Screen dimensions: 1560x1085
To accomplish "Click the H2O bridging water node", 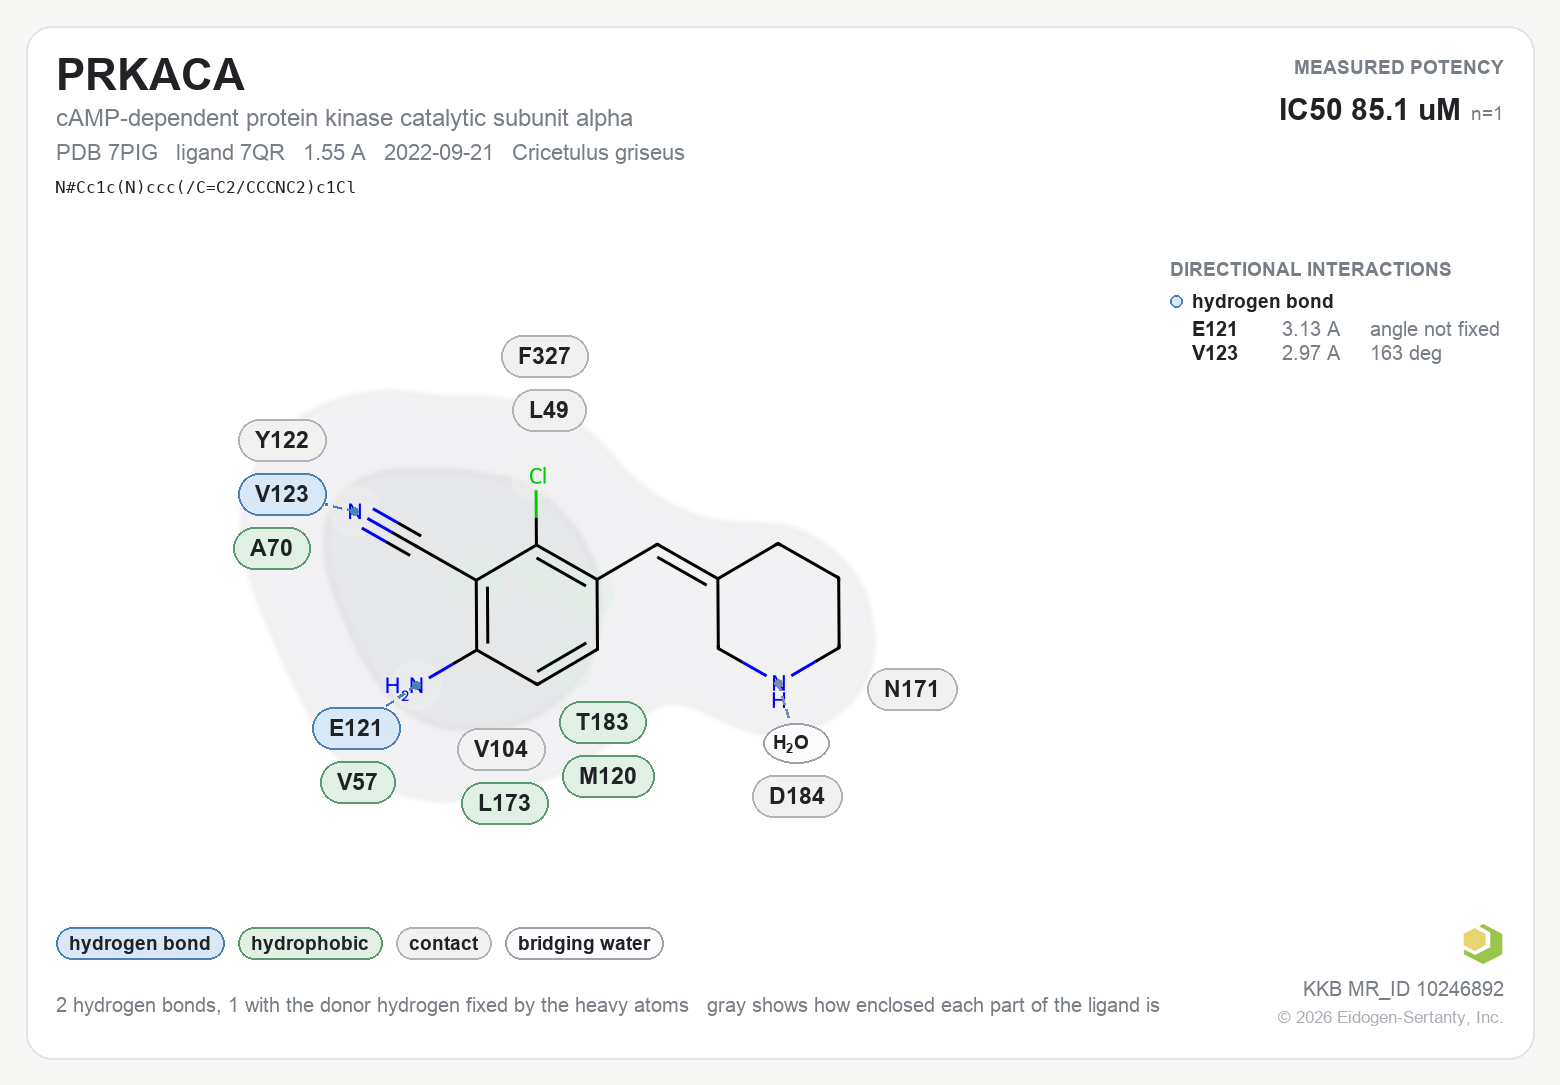I will 796,743.
